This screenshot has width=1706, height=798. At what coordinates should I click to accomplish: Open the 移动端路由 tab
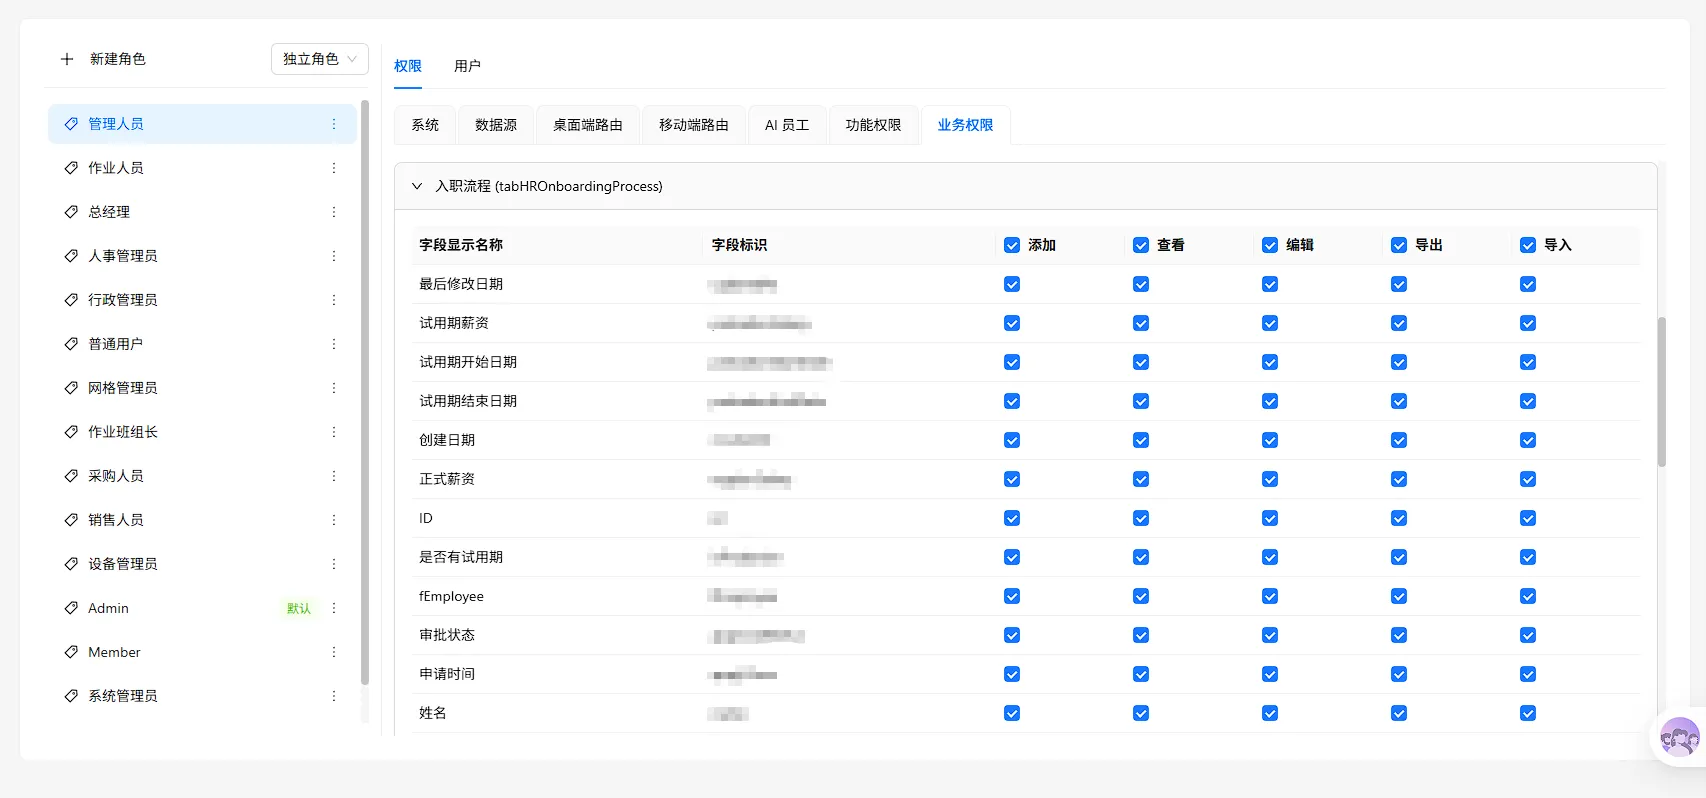[x=694, y=125]
